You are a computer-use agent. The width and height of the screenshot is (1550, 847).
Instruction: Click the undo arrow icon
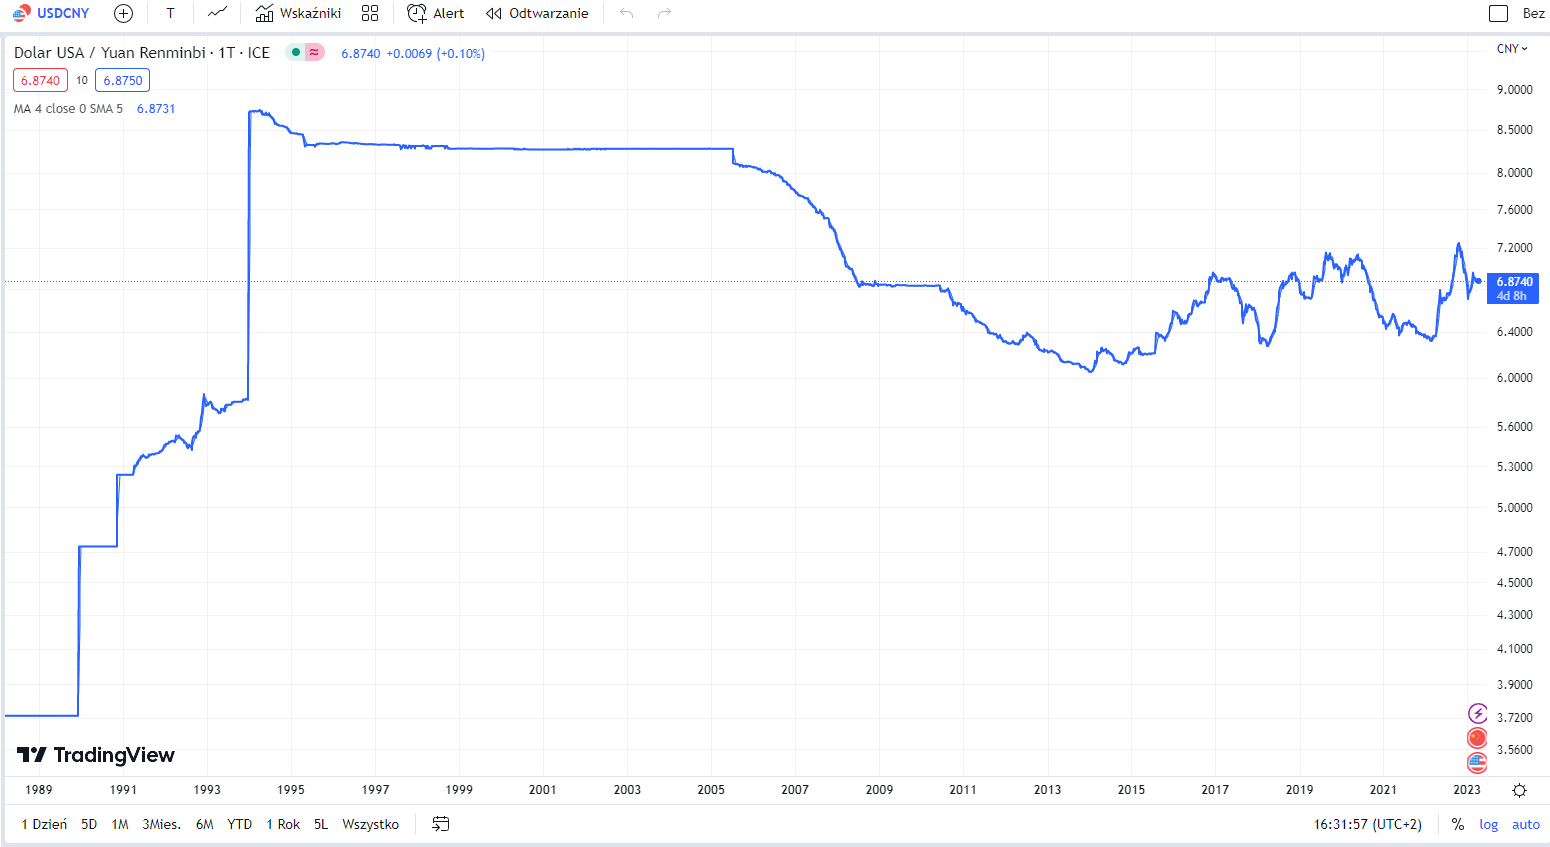(626, 13)
